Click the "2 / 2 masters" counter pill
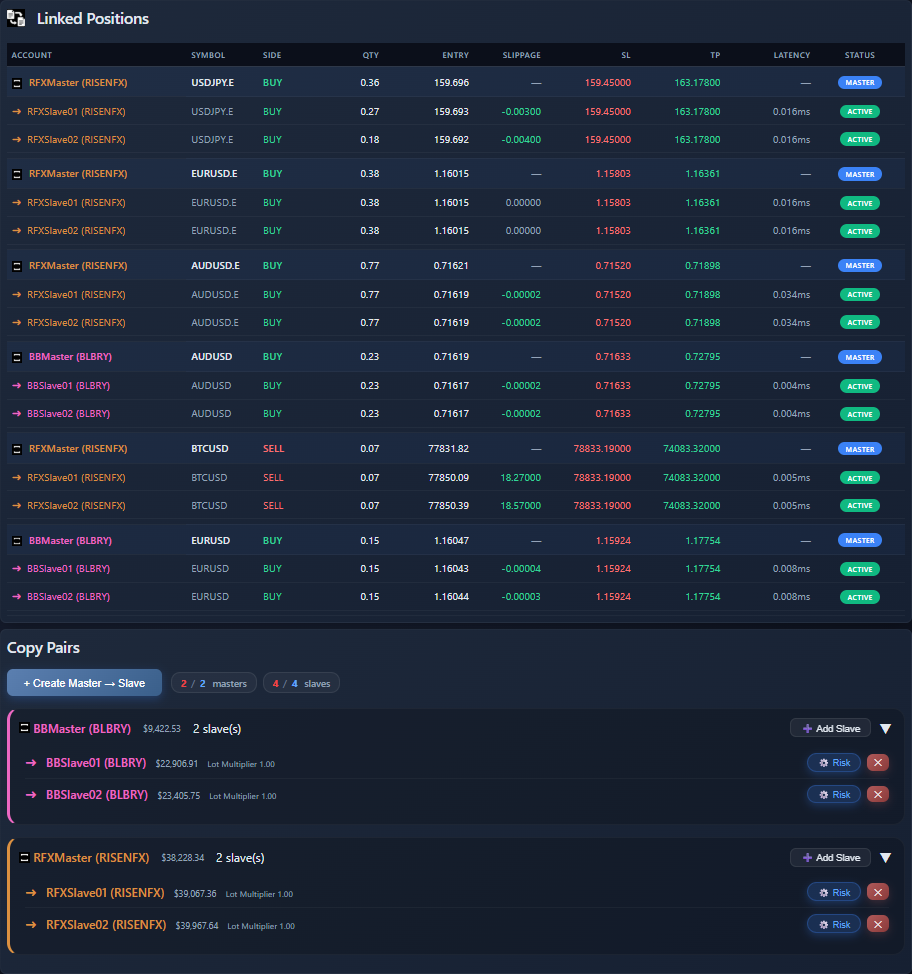Screen dimensions: 912x974 tap(214, 683)
